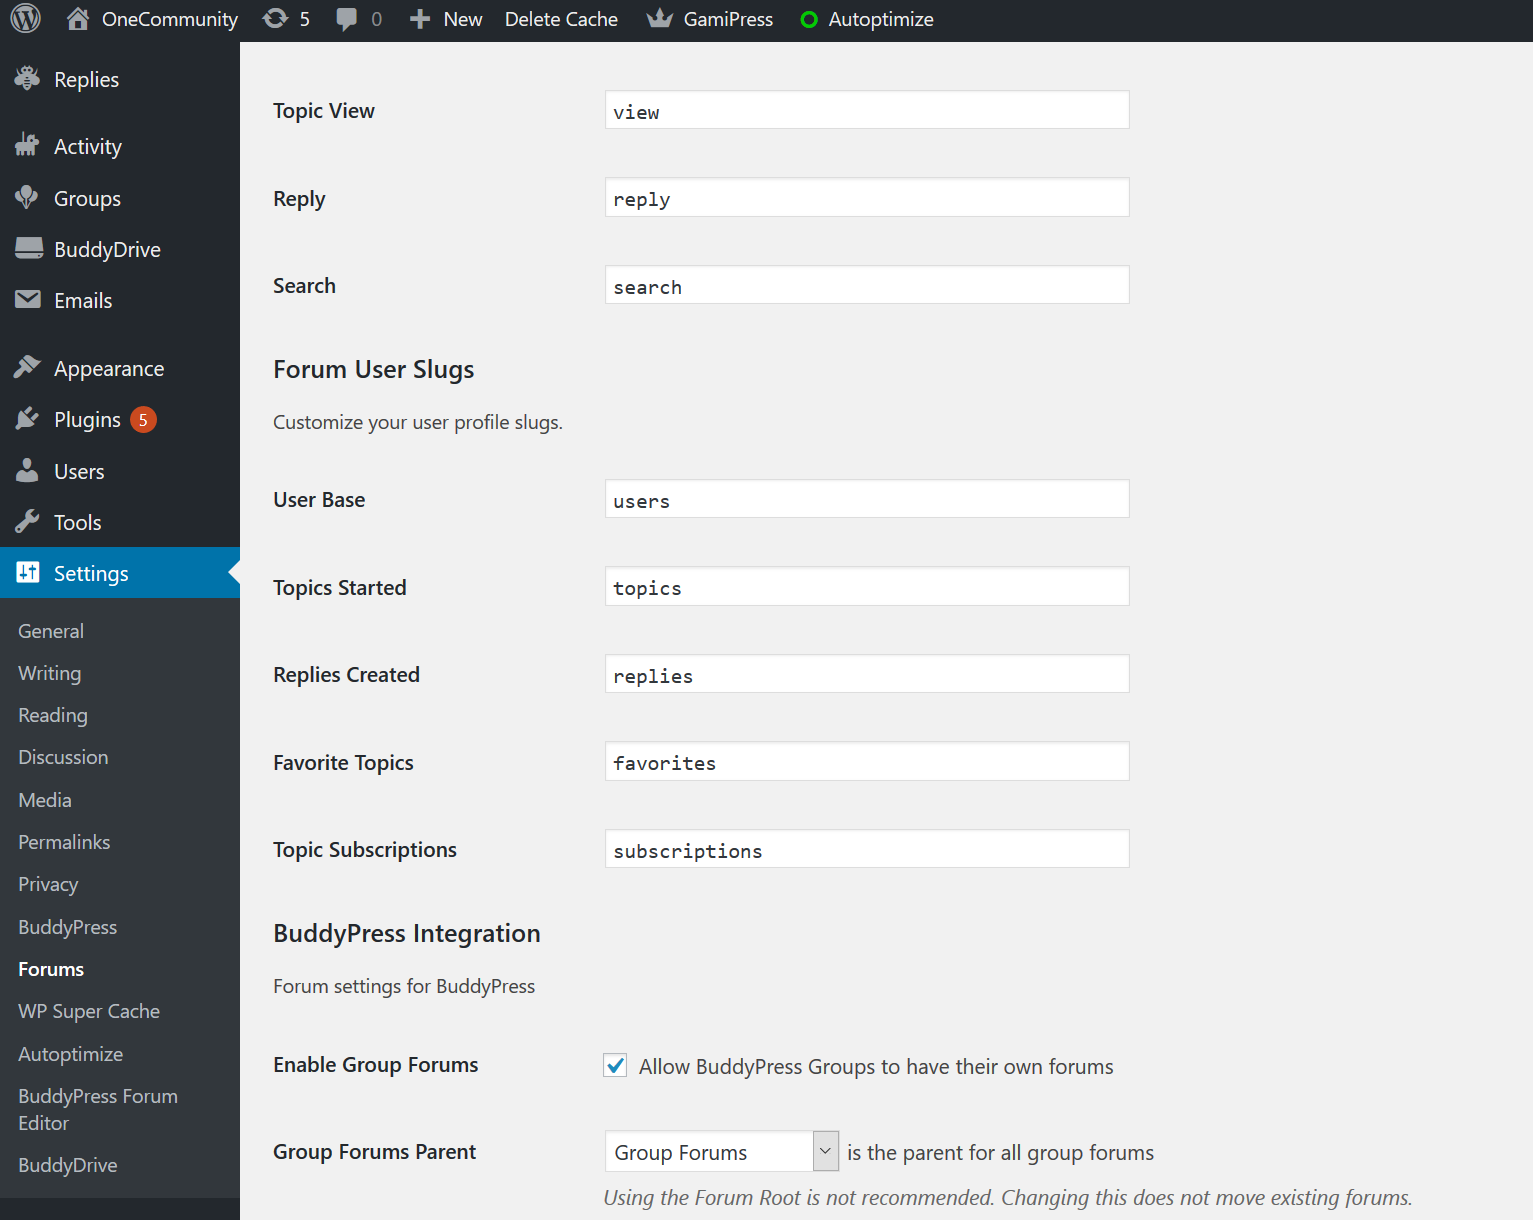Click the home icon beside OneCommunity
The image size is (1533, 1220).
click(78, 19)
